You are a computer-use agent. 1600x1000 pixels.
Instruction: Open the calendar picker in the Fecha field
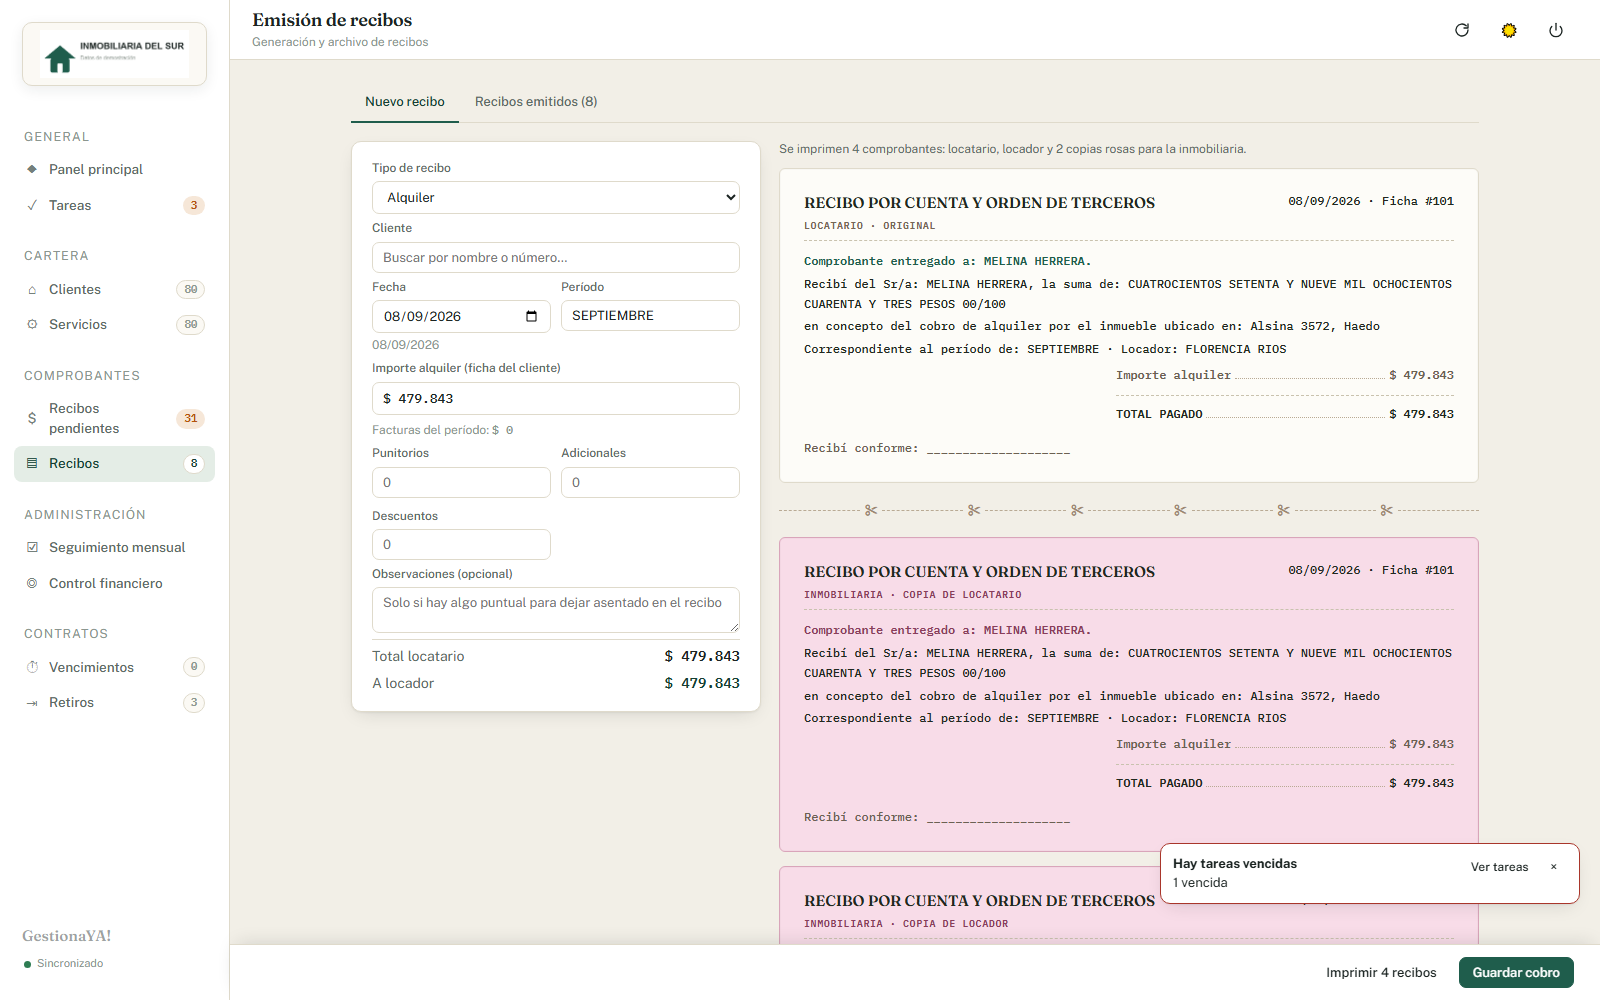click(x=531, y=316)
